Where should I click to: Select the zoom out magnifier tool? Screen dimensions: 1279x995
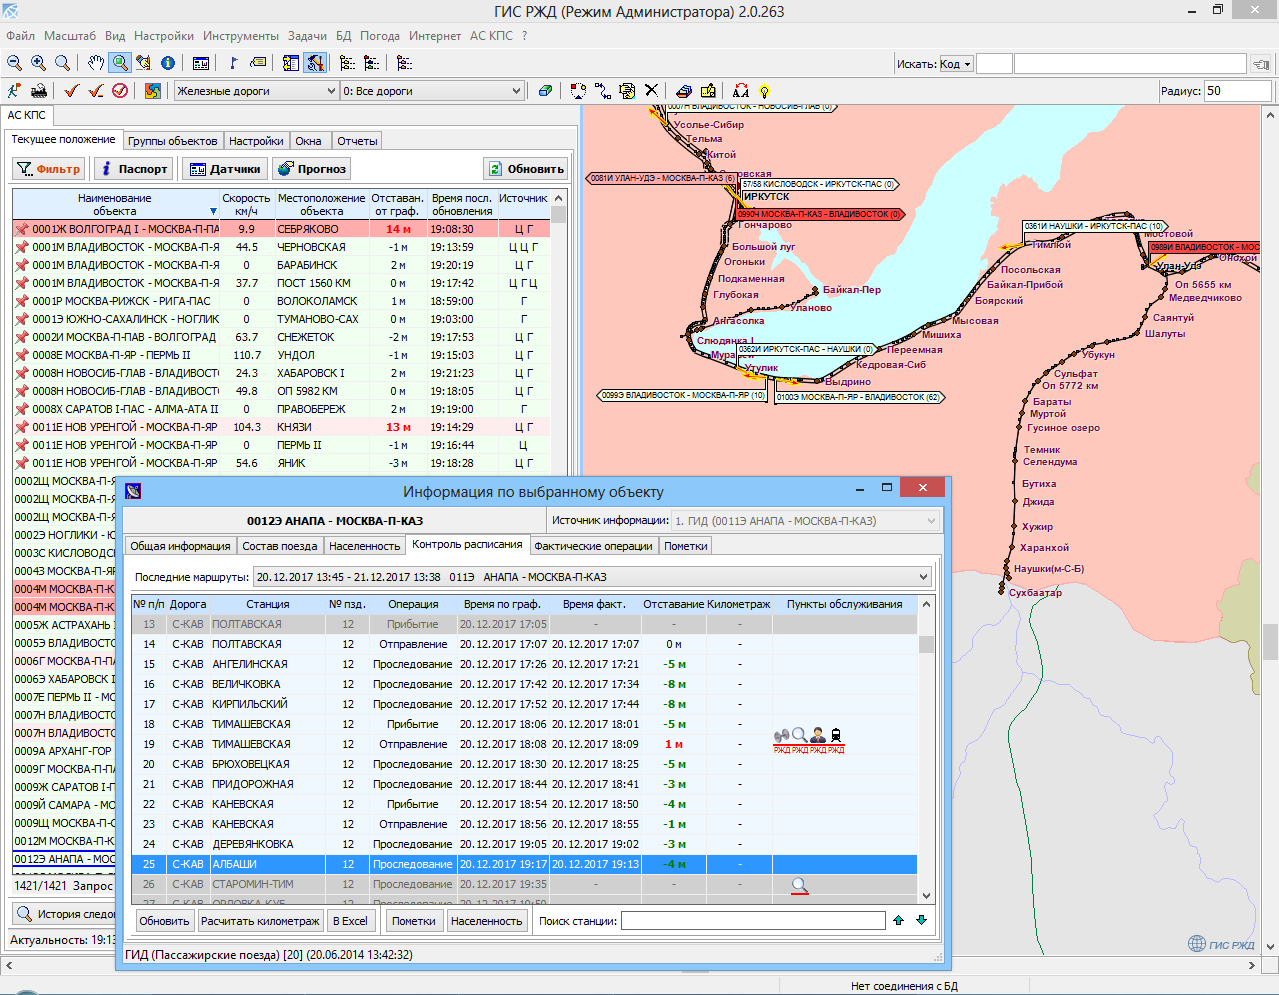pos(14,63)
